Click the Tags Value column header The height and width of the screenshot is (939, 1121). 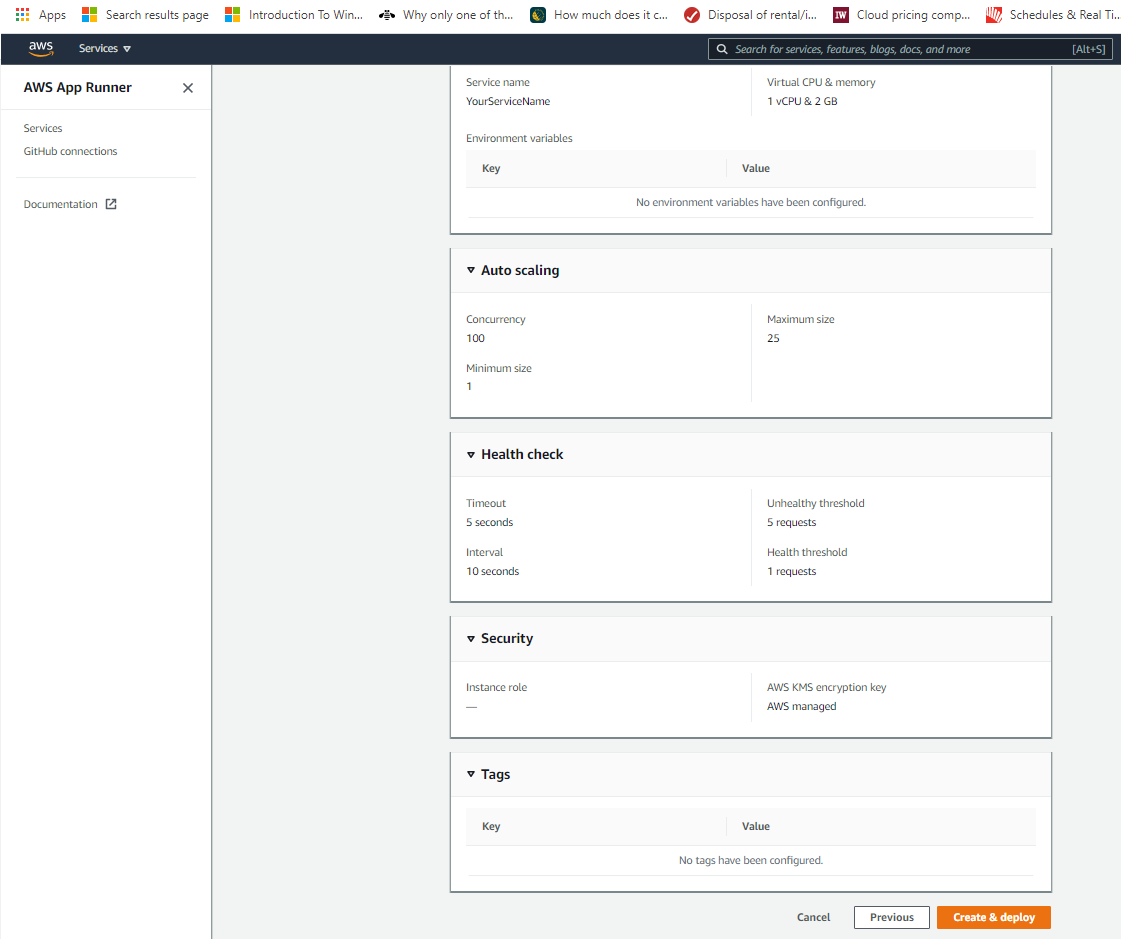point(756,827)
